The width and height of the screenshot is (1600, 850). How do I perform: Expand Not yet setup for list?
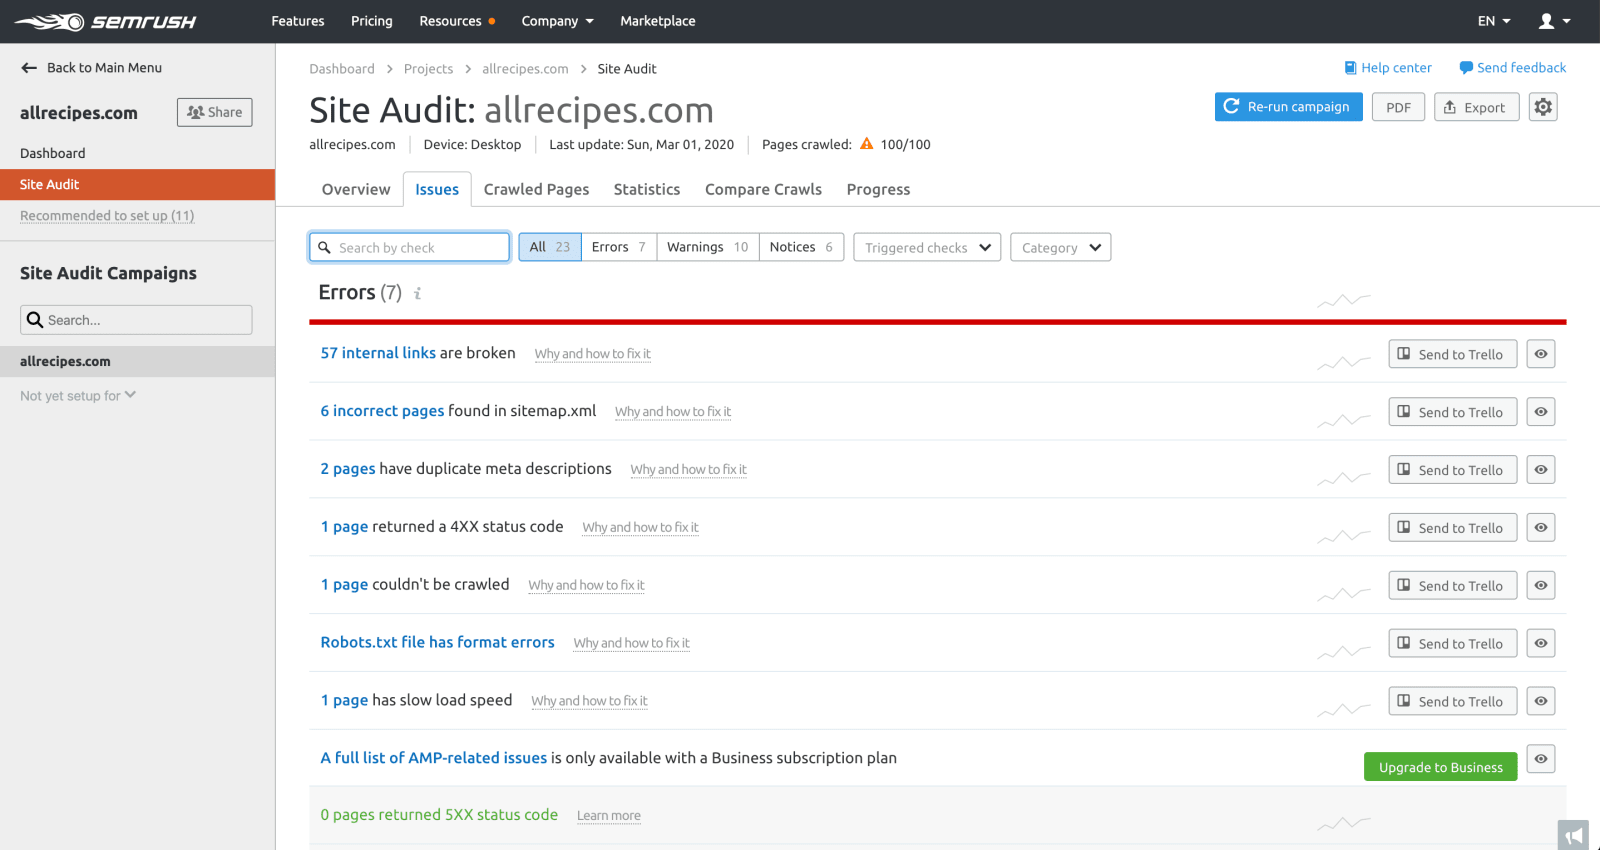tap(78, 396)
